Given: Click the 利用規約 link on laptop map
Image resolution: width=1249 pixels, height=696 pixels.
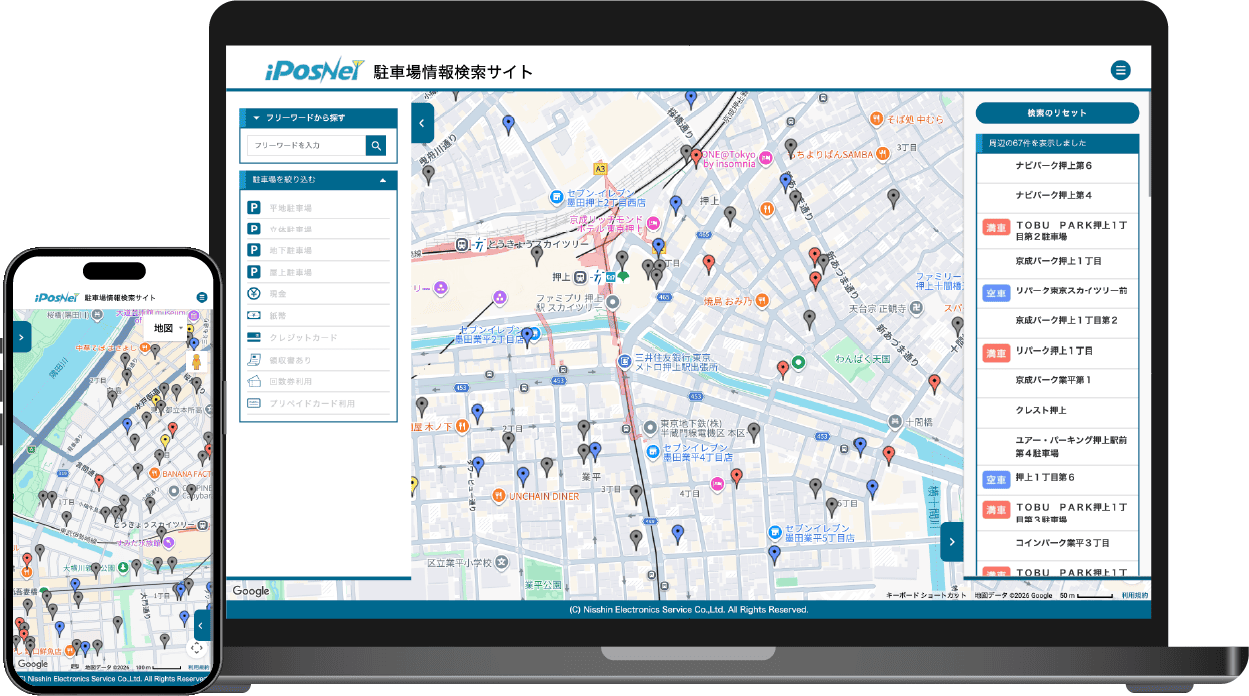Looking at the screenshot, I should pyautogui.click(x=1134, y=595).
